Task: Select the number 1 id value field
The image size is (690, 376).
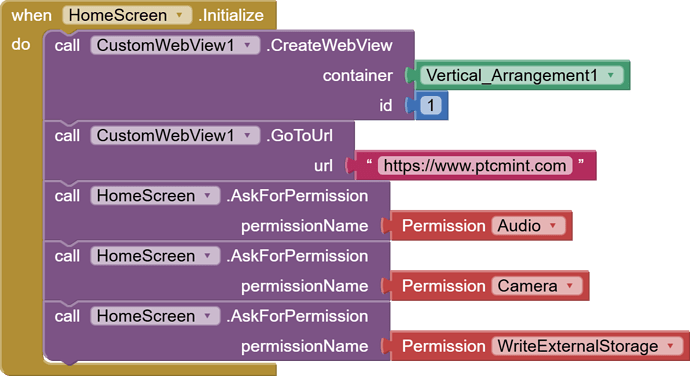Action: pyautogui.click(x=431, y=106)
